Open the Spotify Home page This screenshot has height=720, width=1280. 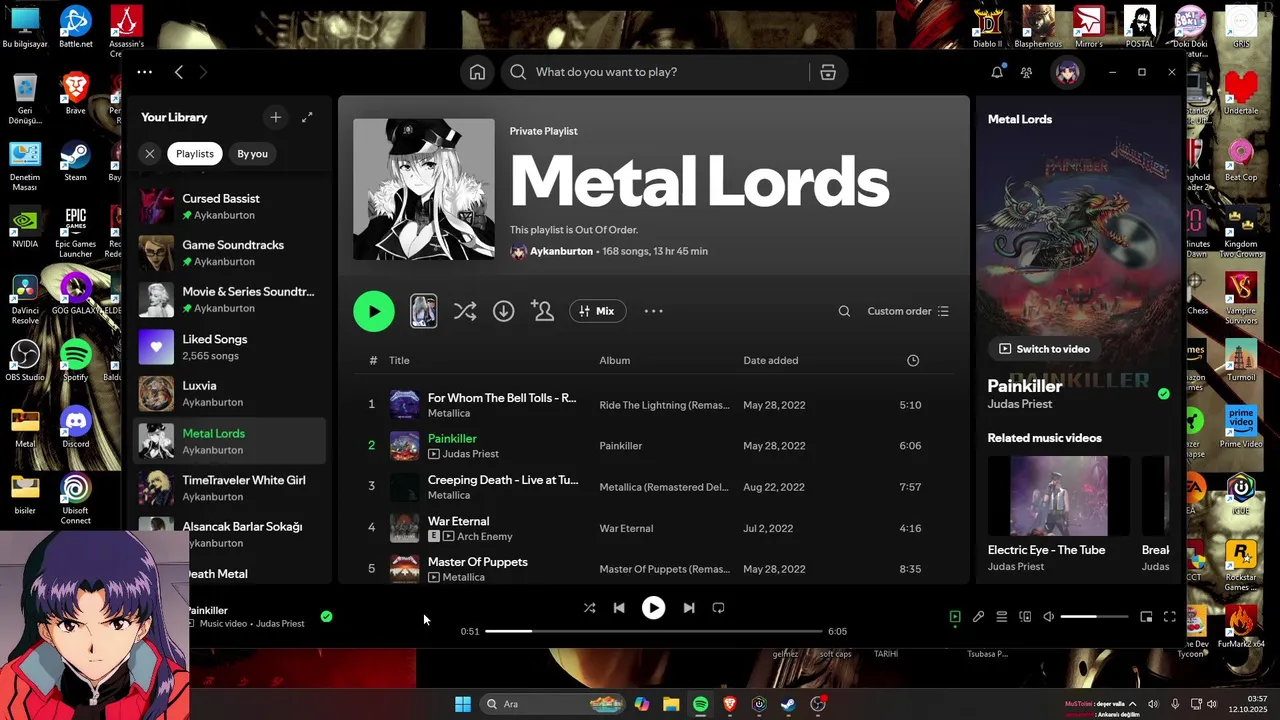(477, 72)
